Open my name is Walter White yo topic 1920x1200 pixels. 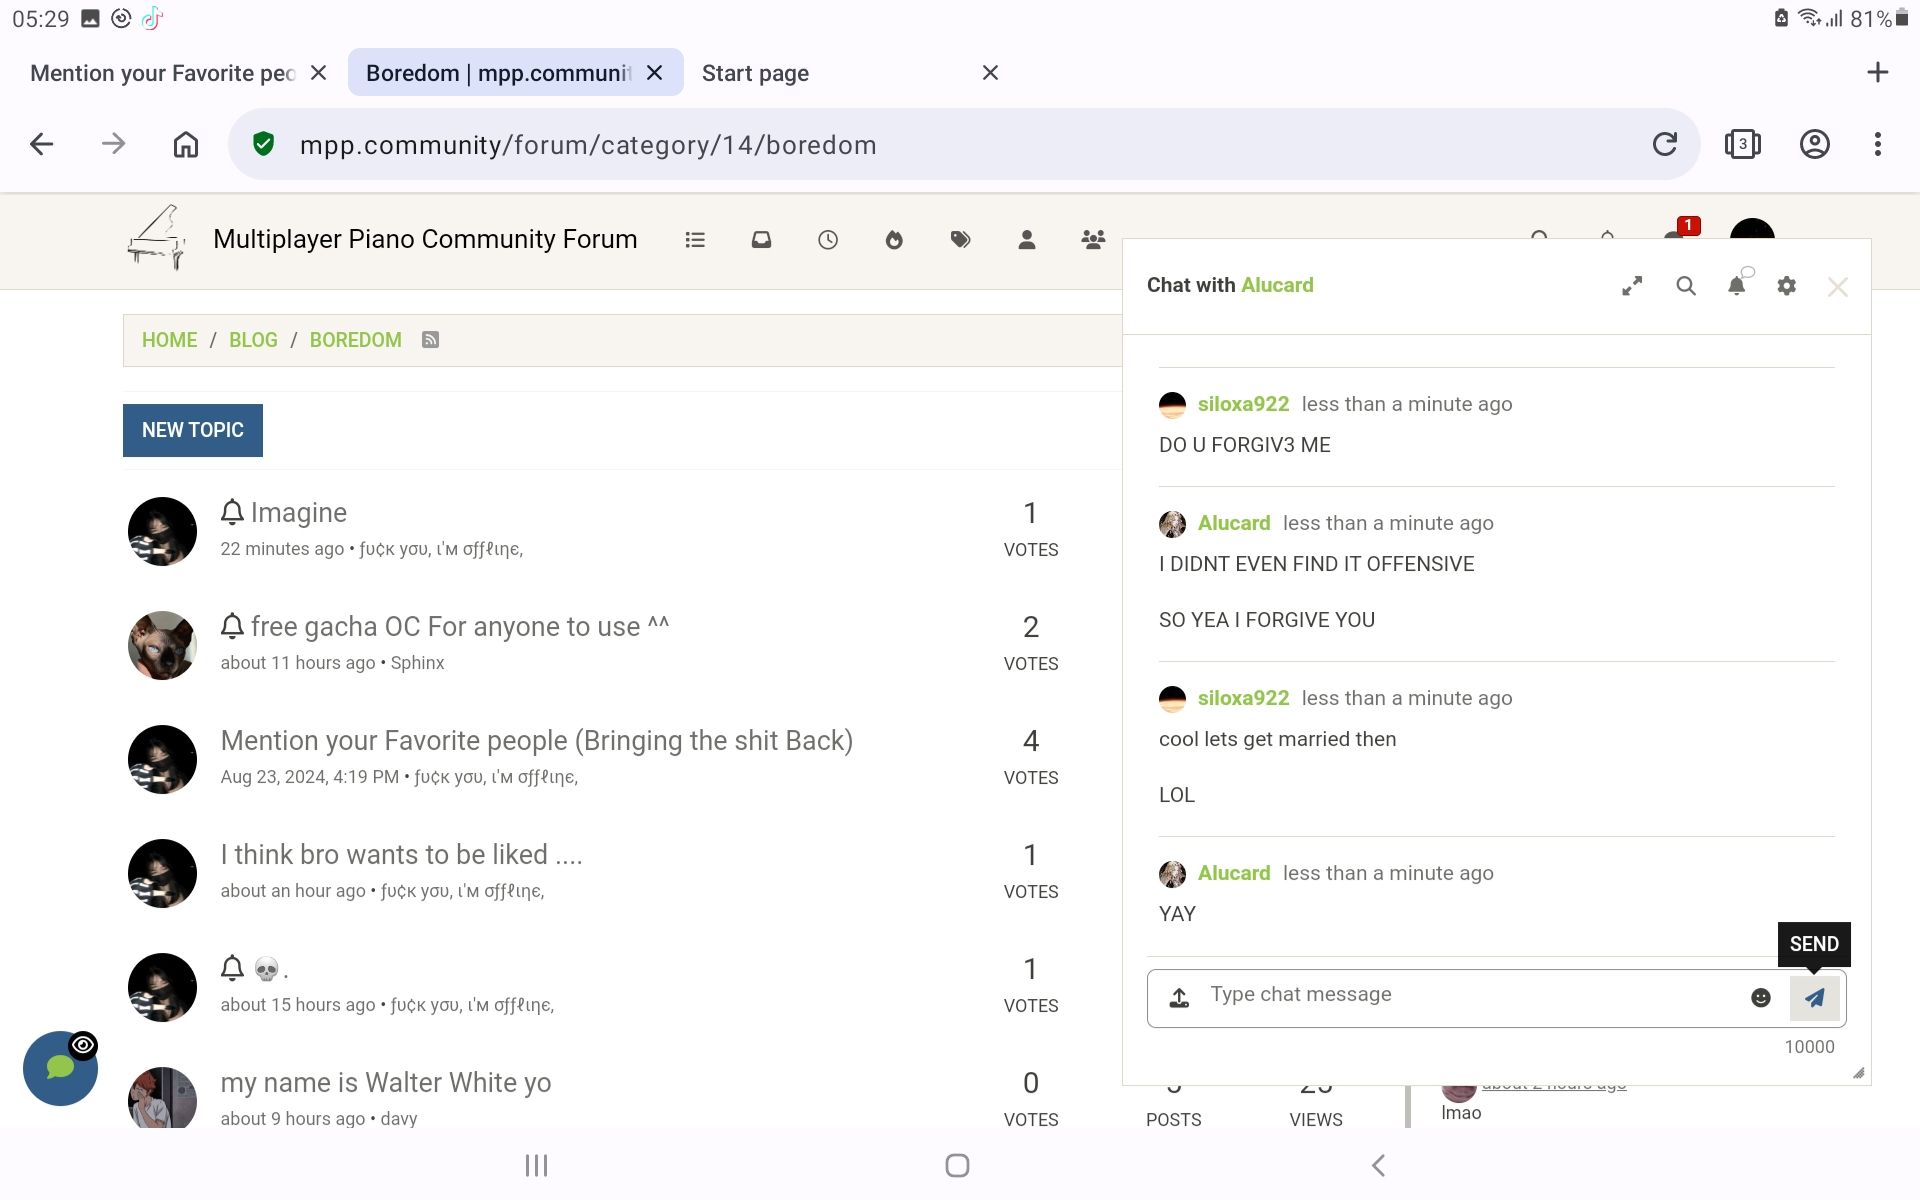(x=385, y=1082)
